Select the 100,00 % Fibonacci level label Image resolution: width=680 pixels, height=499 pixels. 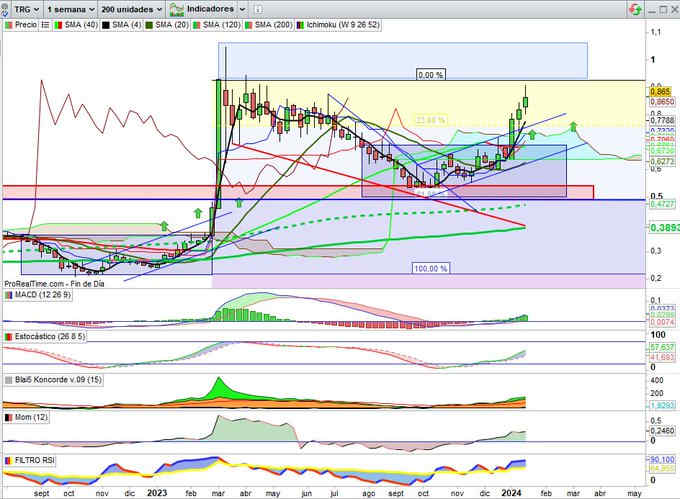[431, 268]
